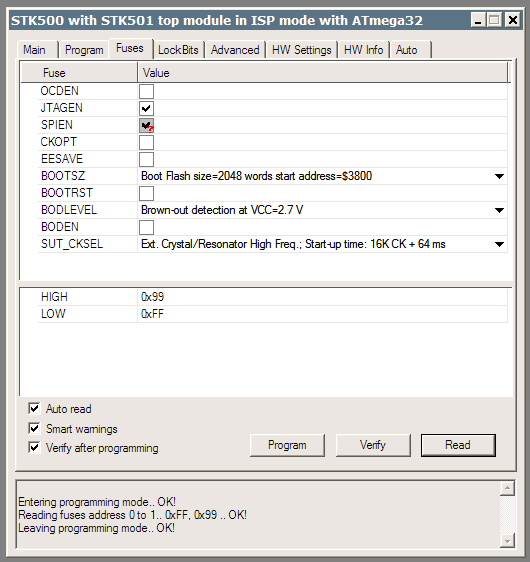The width and height of the screenshot is (530, 562).
Task: Select the Fuses tab
Action: coord(130,48)
